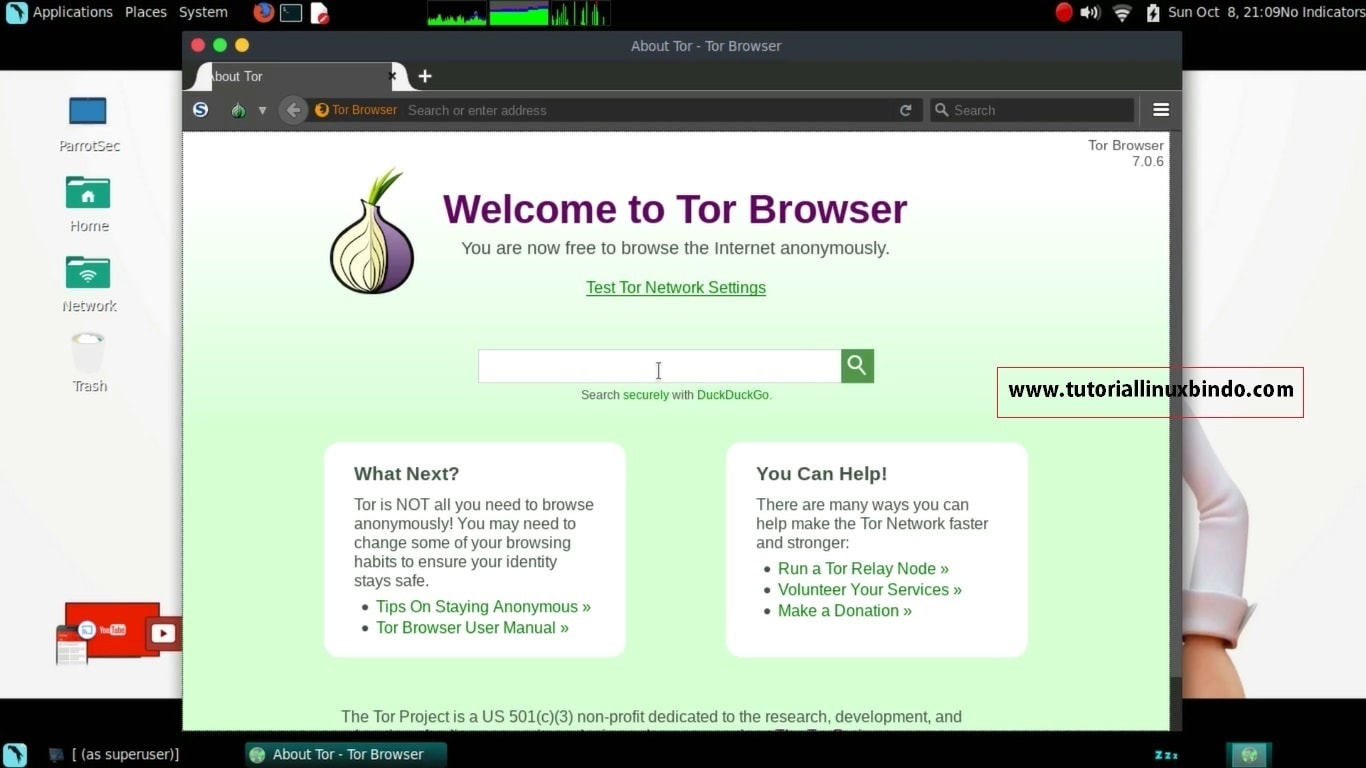Image resolution: width=1366 pixels, height=768 pixels.
Task: Click the Welcome to Tor Browser heading
Action: click(x=675, y=209)
